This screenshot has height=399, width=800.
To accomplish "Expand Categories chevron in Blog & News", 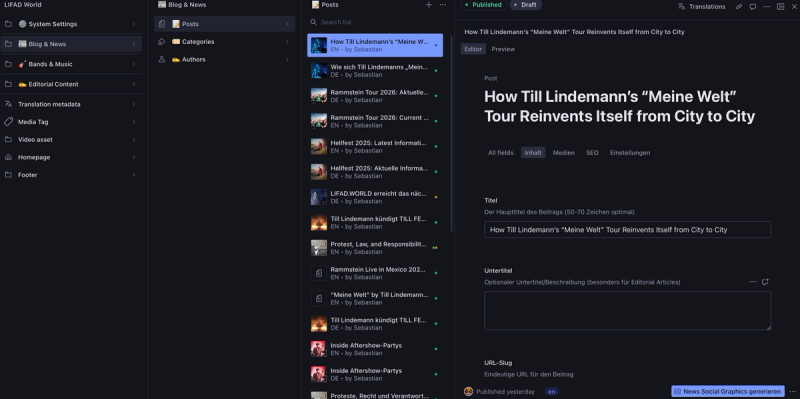I will [x=287, y=42].
